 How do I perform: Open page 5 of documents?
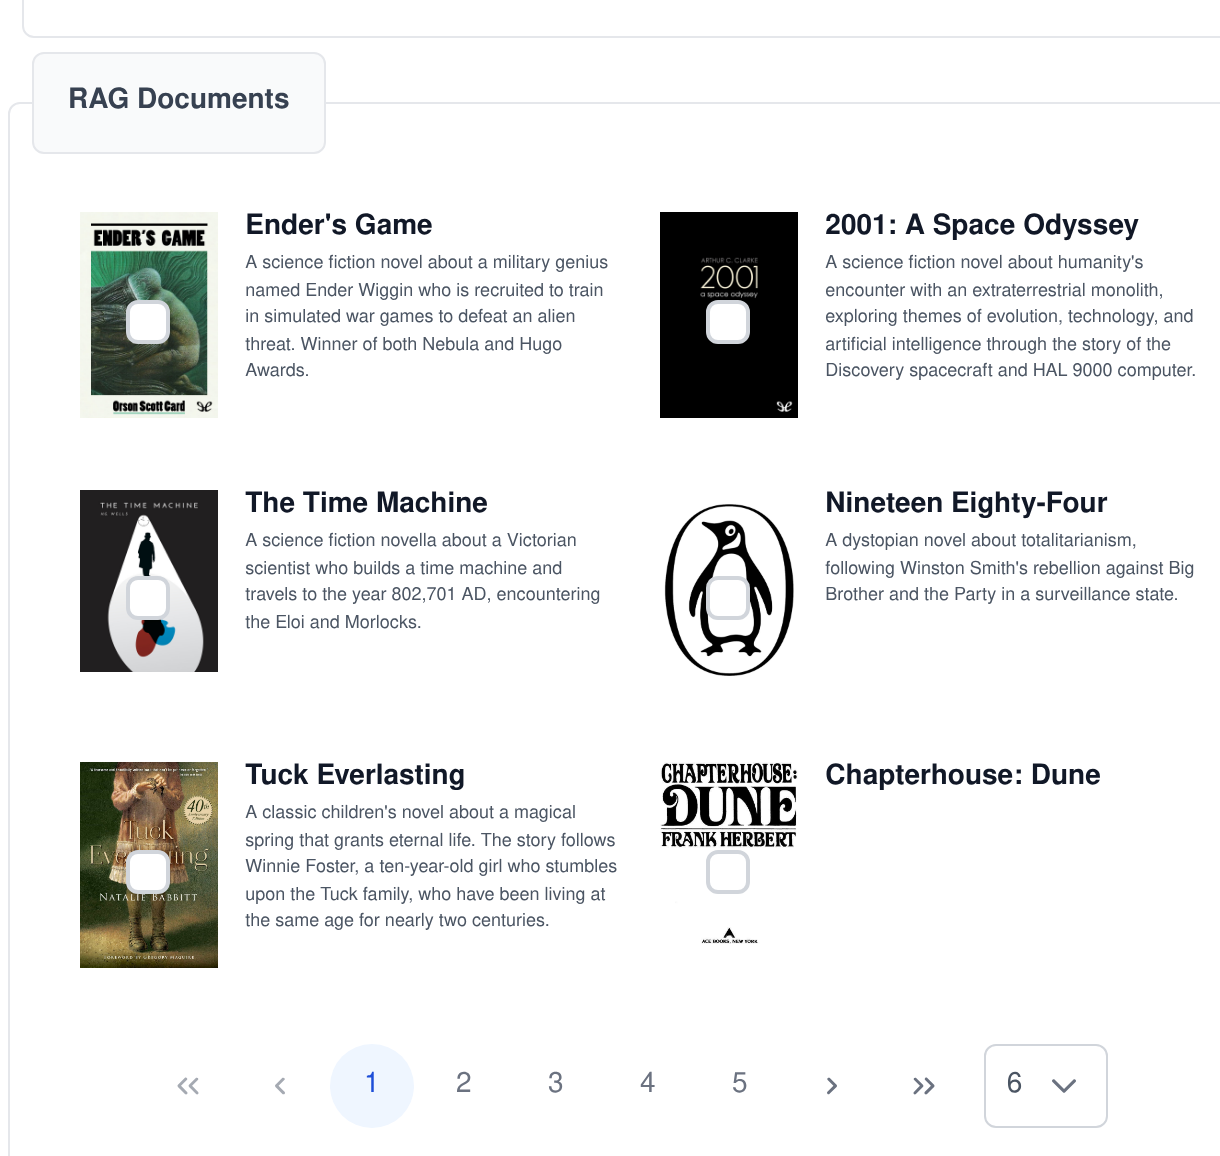click(740, 1083)
